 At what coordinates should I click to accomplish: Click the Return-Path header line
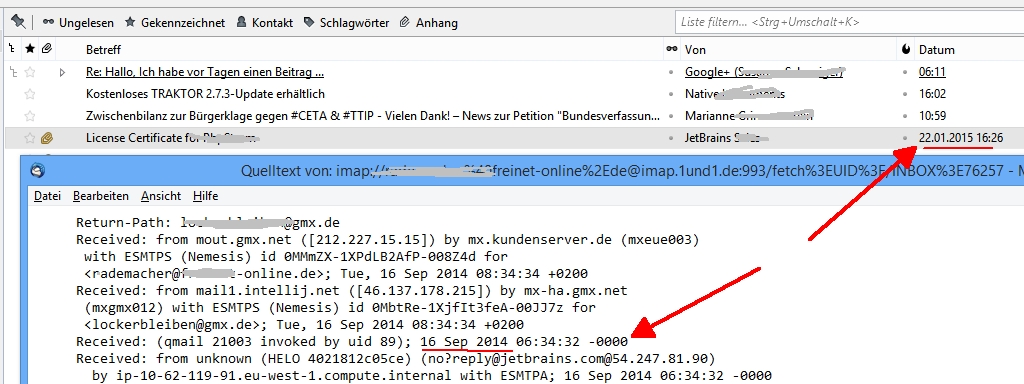208,223
